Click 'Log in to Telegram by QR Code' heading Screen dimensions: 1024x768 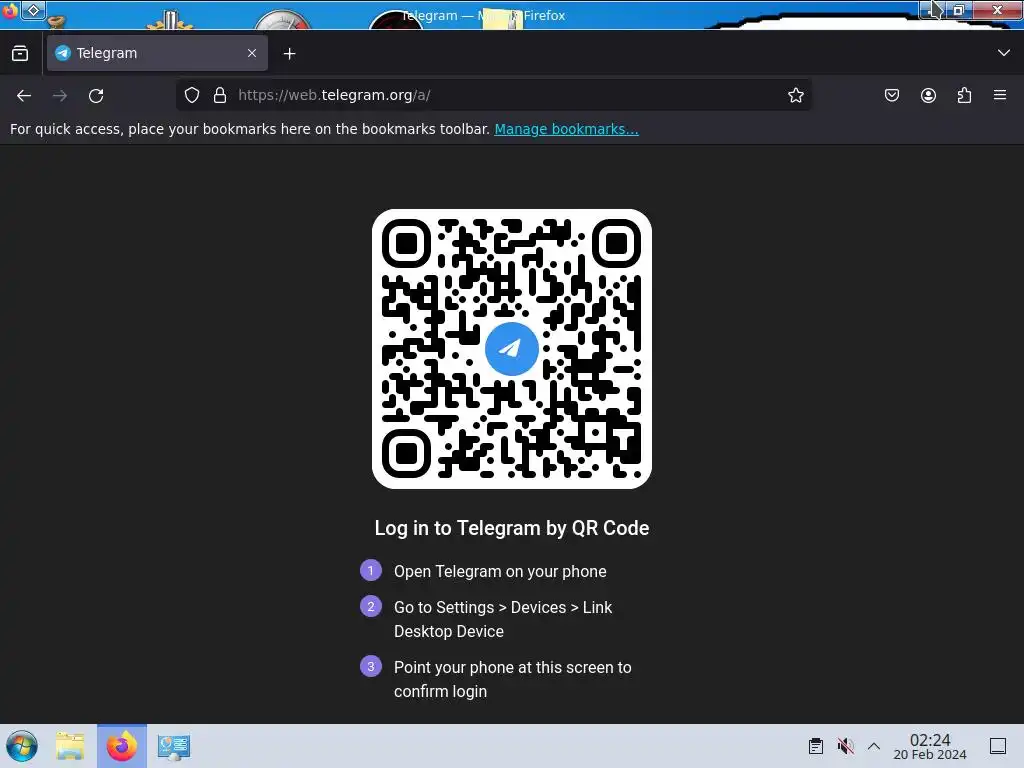512,528
